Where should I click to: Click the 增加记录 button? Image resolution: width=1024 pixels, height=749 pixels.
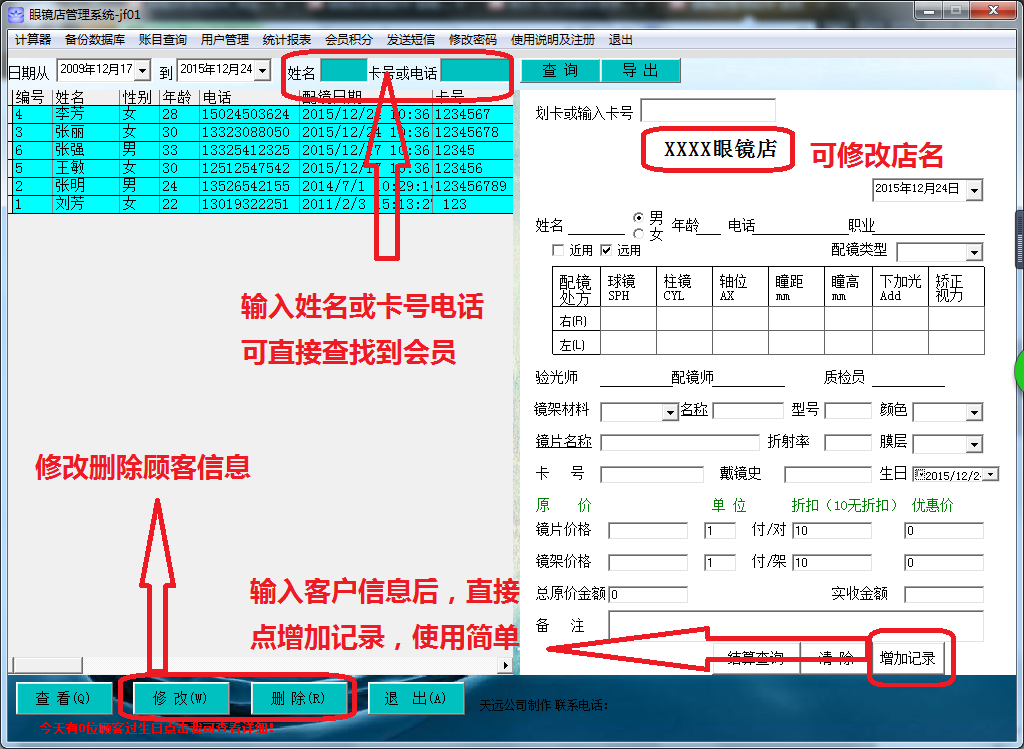pyautogui.click(x=907, y=658)
